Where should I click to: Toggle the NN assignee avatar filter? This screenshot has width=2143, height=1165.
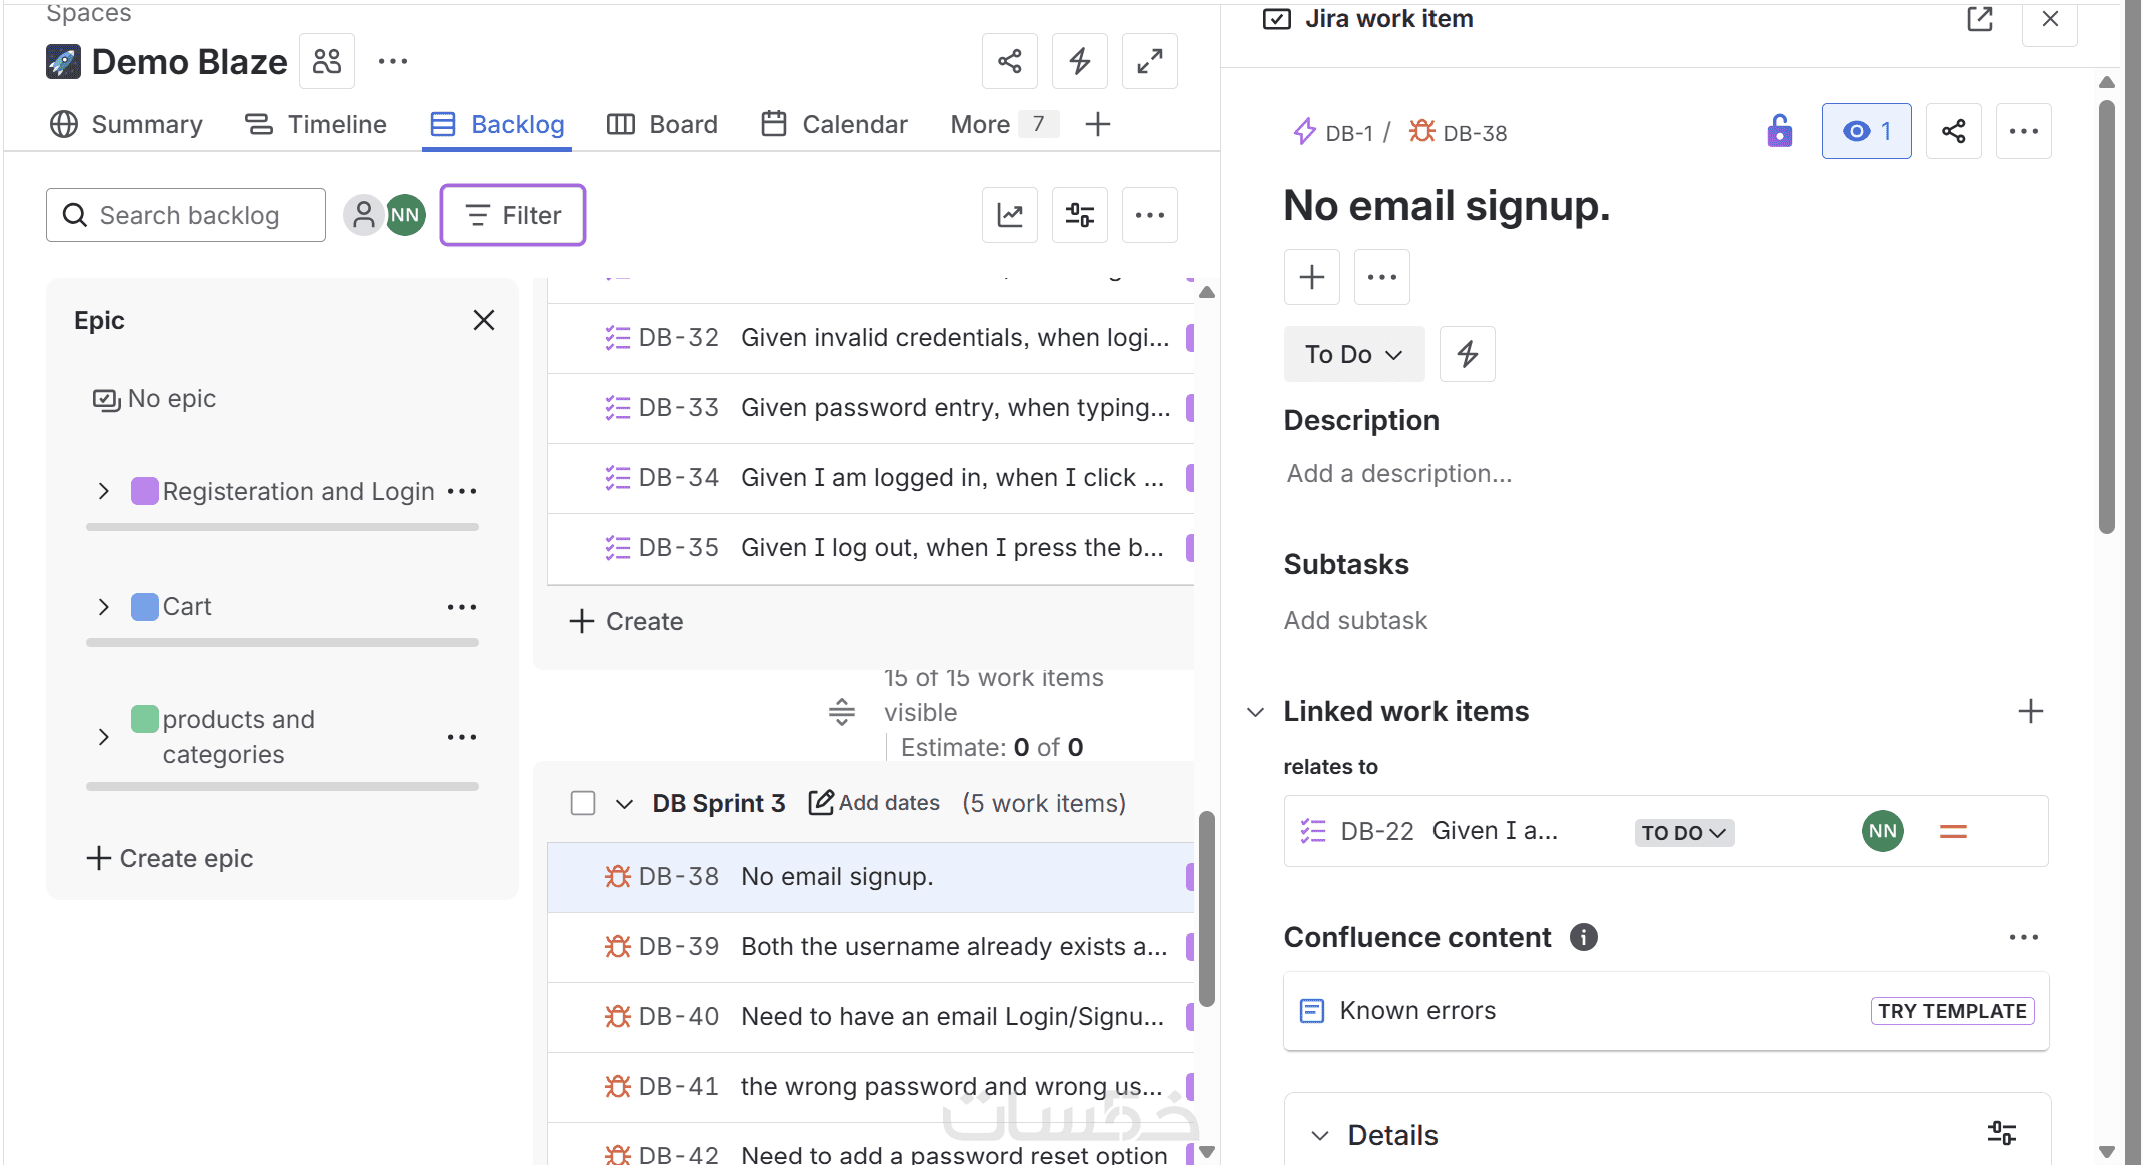405,215
